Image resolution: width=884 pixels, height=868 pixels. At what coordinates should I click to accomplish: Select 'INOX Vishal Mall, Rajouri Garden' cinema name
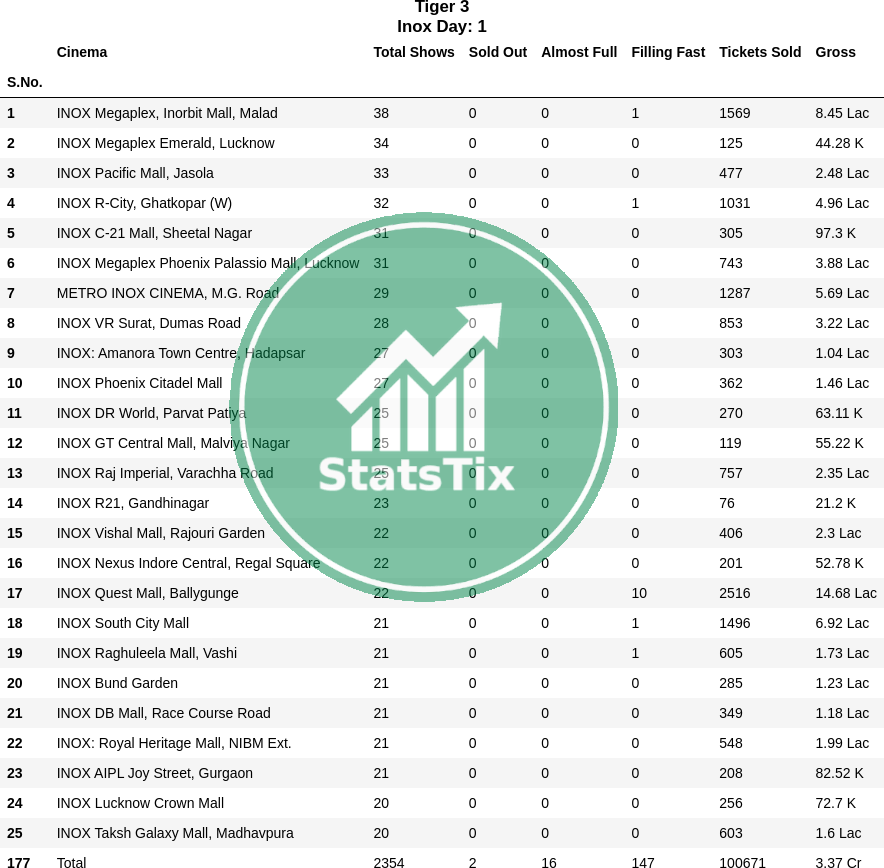pos(160,533)
